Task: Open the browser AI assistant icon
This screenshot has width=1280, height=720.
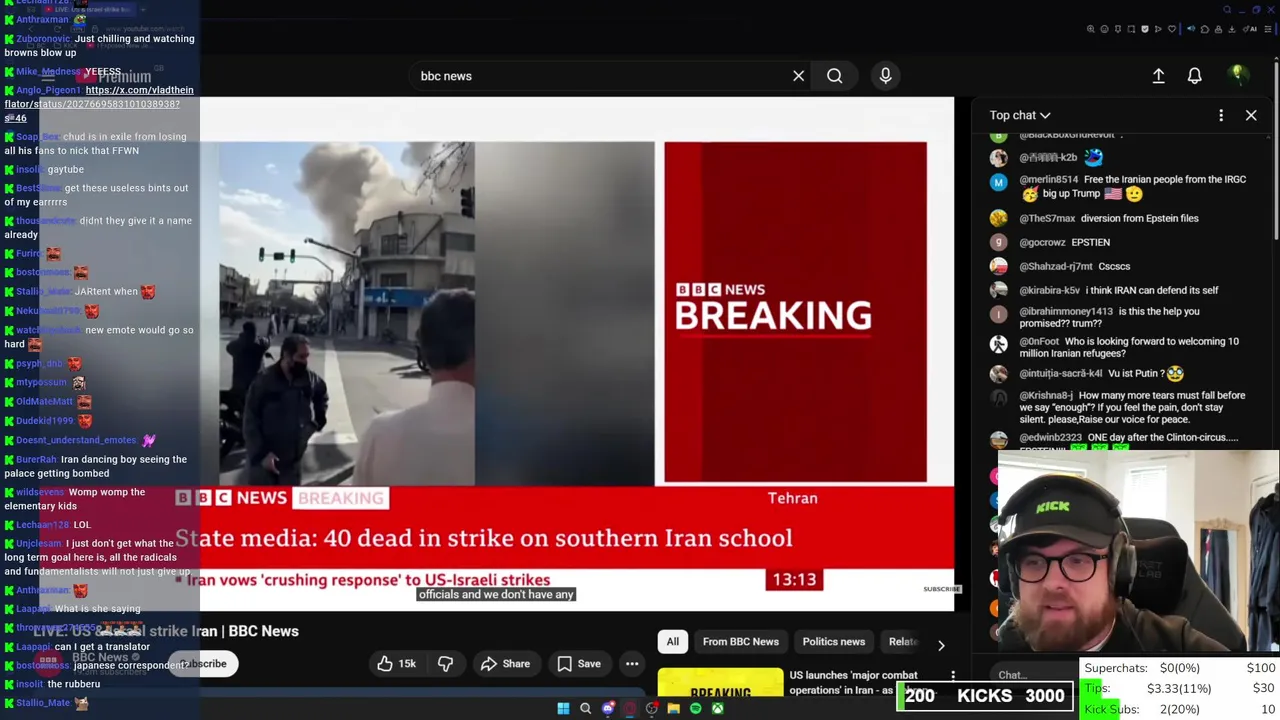Action: tap(1250, 29)
